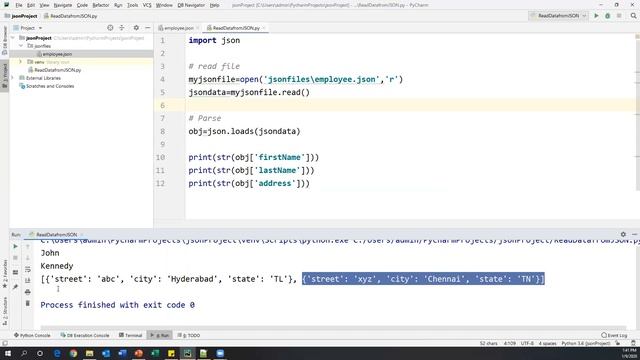This screenshot has width=640, height=360.
Task: Click the Python 3.6 interpreter in status bar
Action: pos(586,344)
